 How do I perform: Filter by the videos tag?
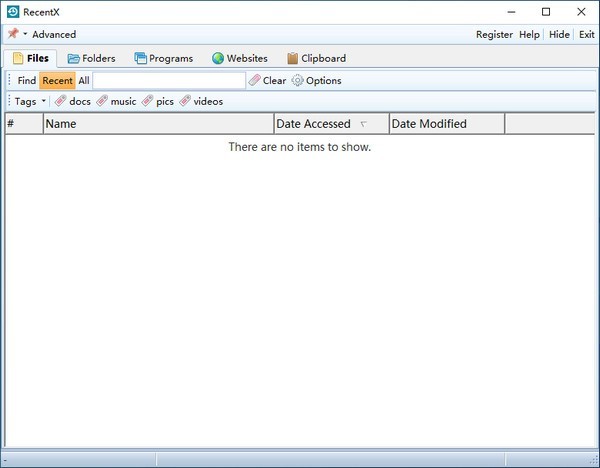pos(201,101)
